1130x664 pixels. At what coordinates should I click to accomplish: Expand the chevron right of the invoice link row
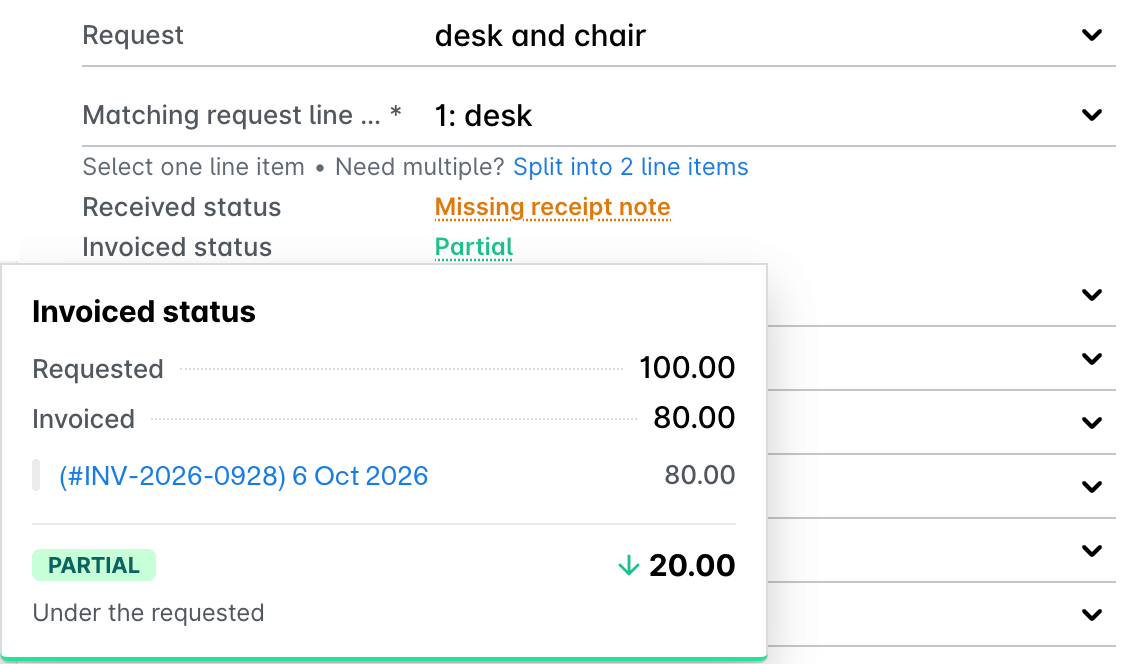coord(1092,487)
